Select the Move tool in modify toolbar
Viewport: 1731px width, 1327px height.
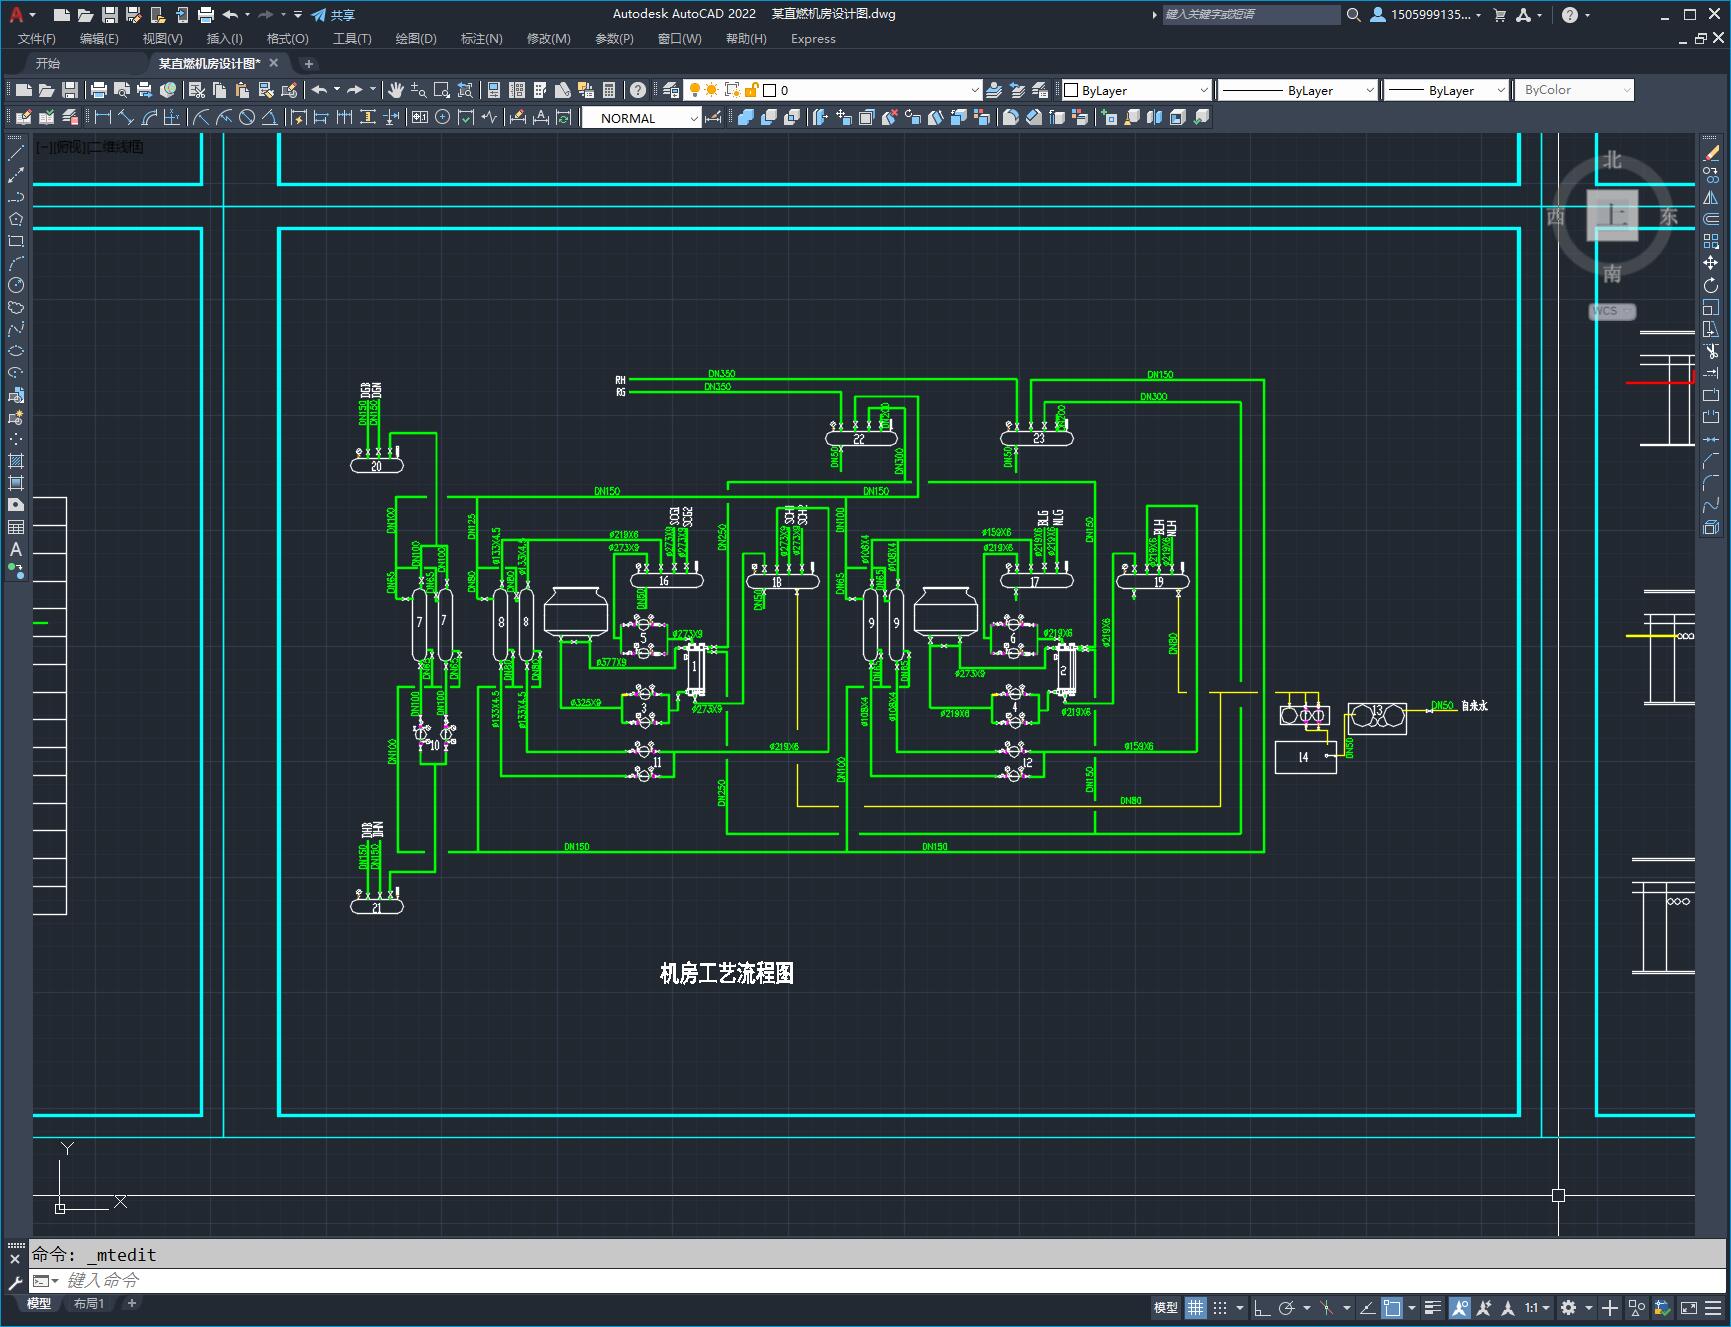[x=1711, y=263]
